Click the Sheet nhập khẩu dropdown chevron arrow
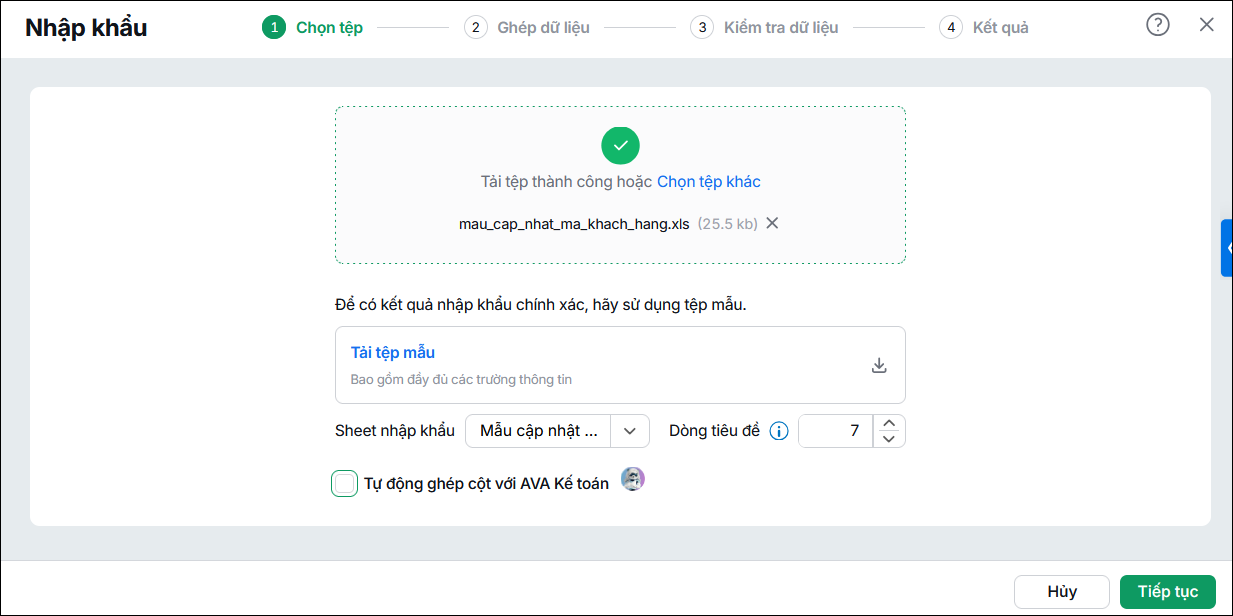The width and height of the screenshot is (1233, 616). tap(629, 431)
